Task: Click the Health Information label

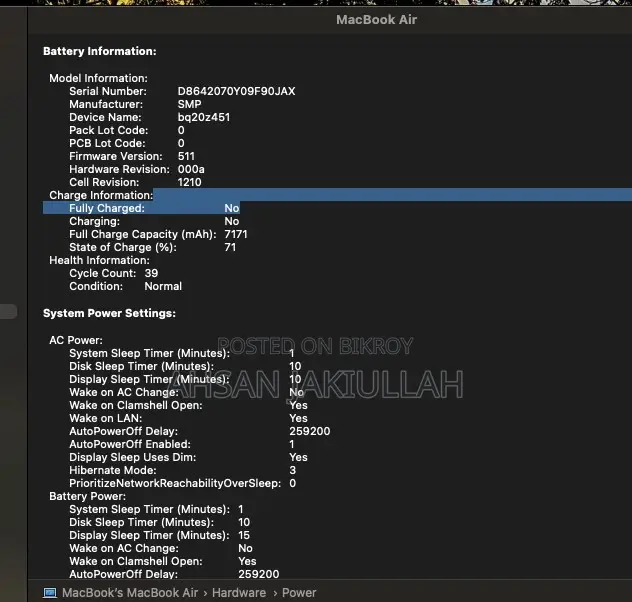Action: (99, 260)
